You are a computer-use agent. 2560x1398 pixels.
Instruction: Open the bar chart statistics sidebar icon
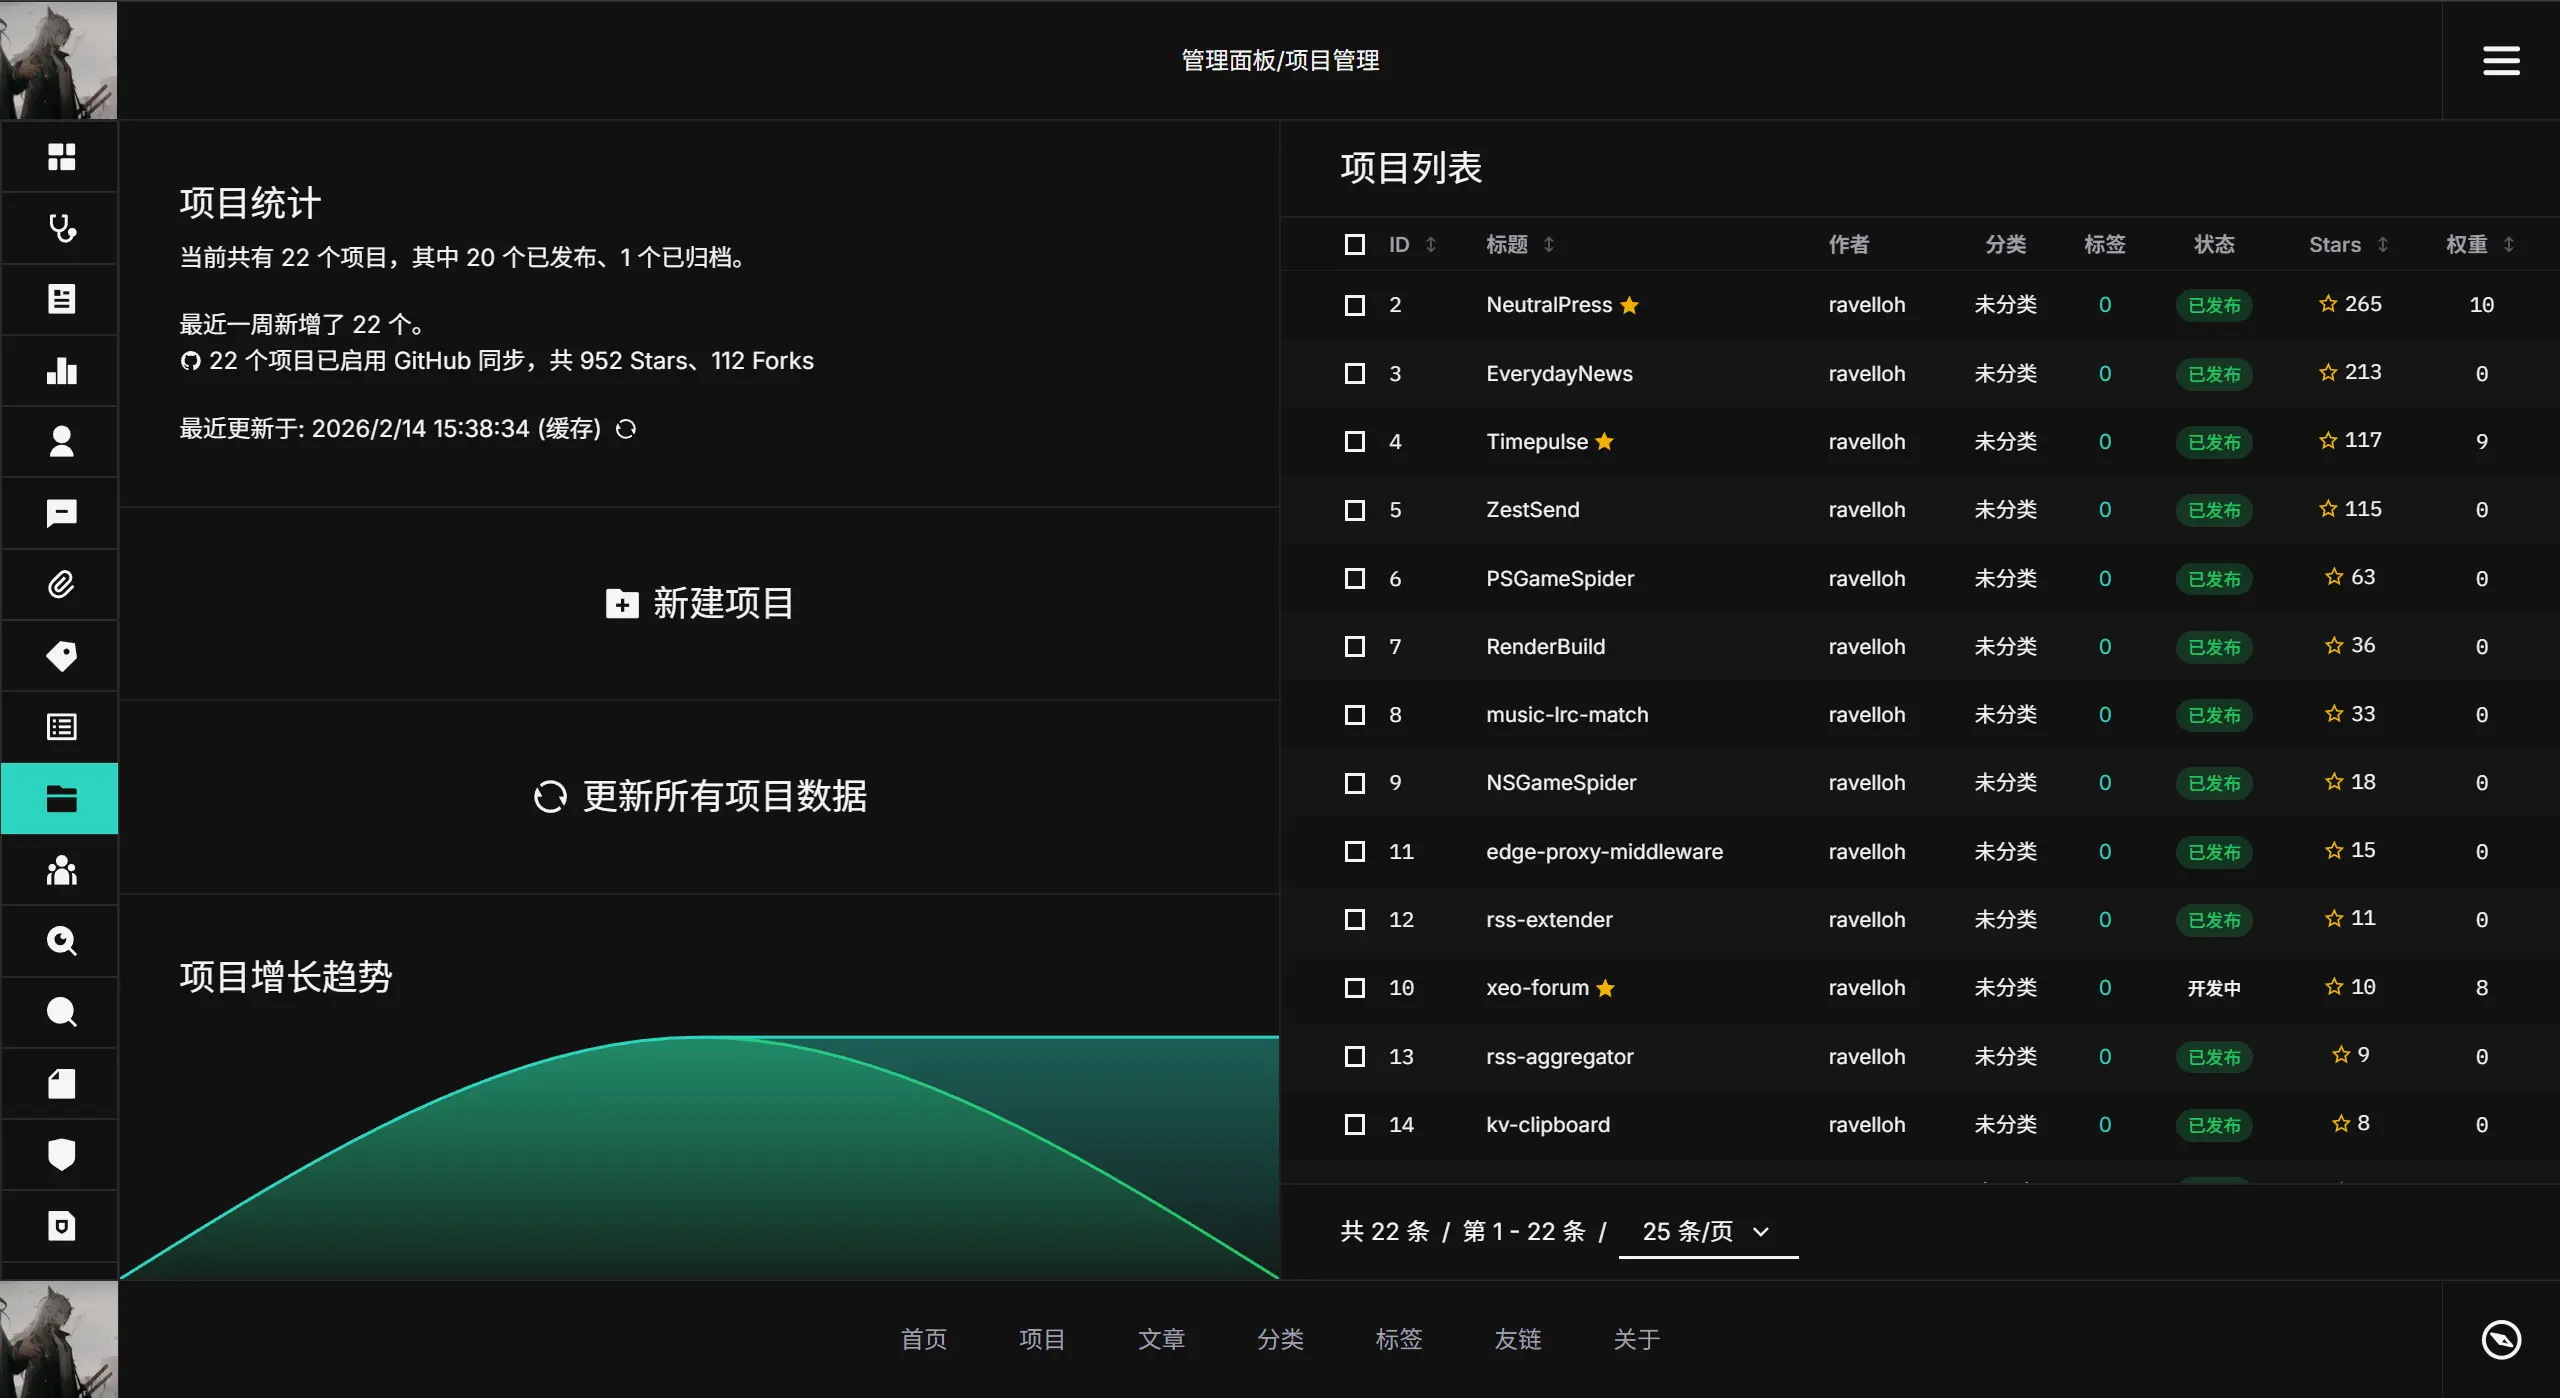pyautogui.click(x=61, y=371)
